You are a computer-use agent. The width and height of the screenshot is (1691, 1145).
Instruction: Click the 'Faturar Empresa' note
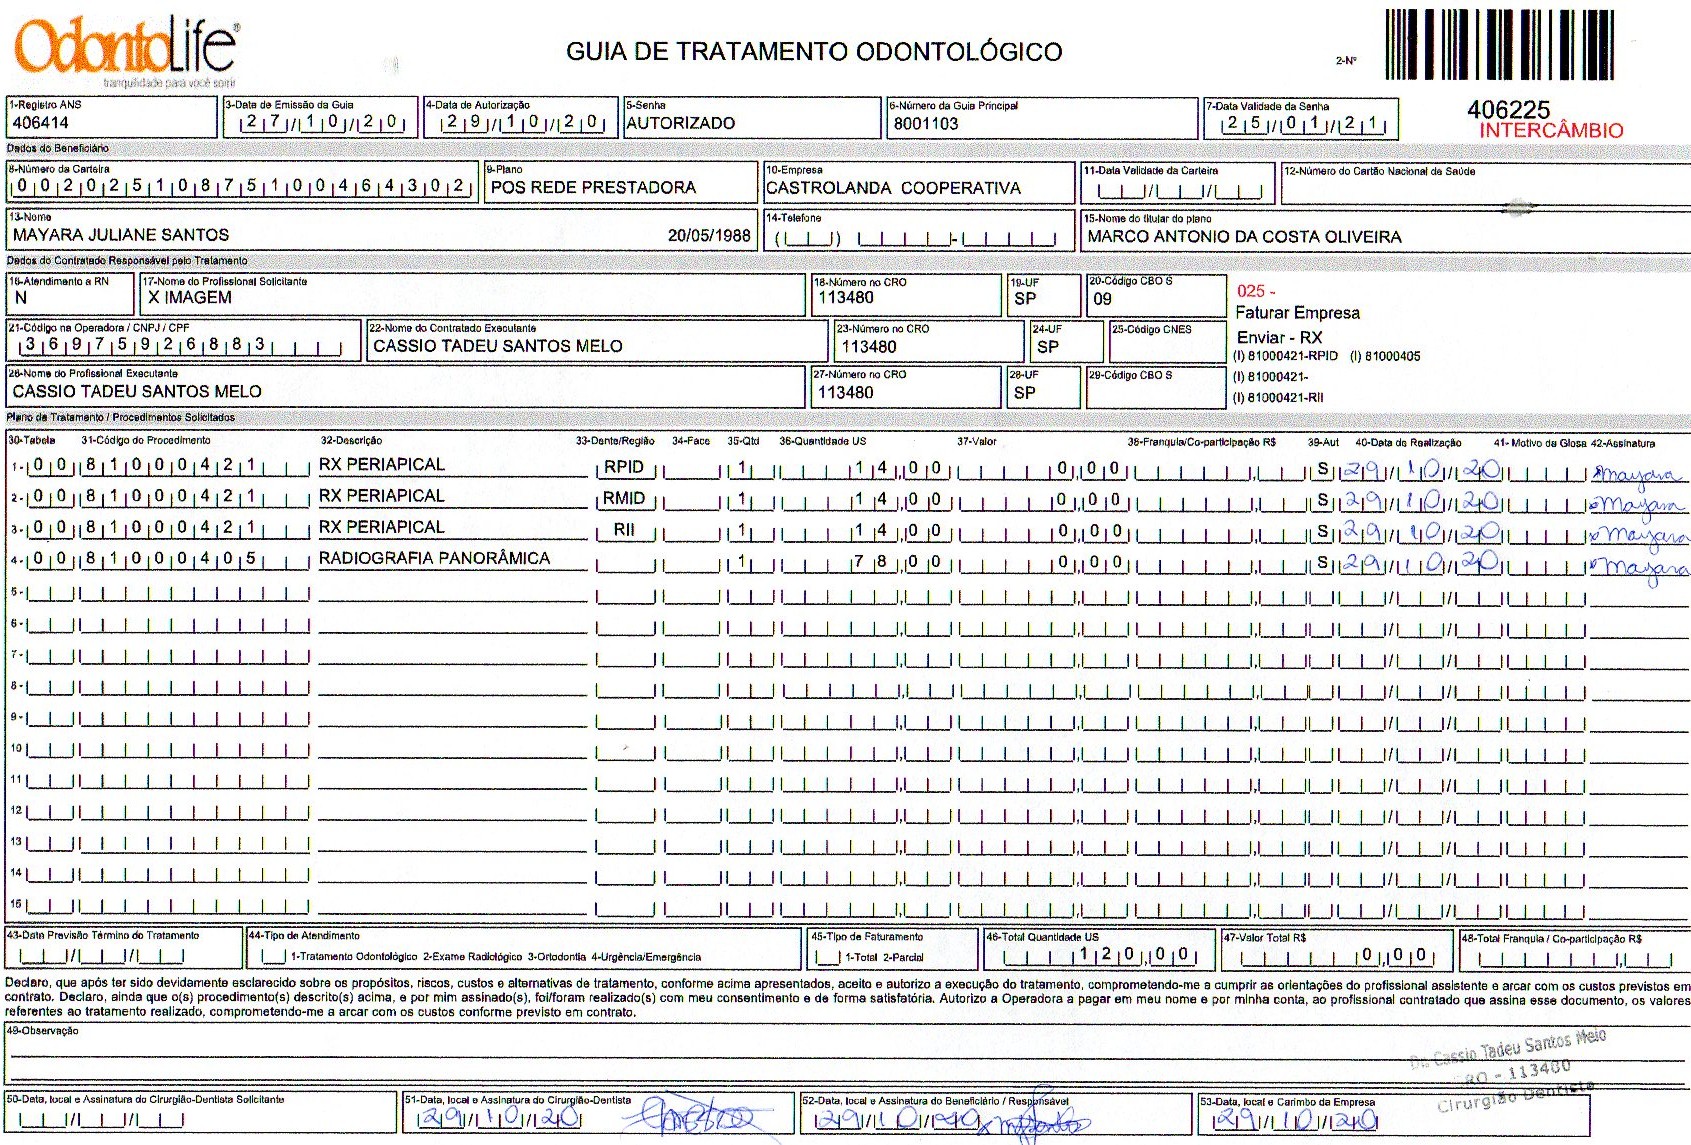pos(1297,313)
